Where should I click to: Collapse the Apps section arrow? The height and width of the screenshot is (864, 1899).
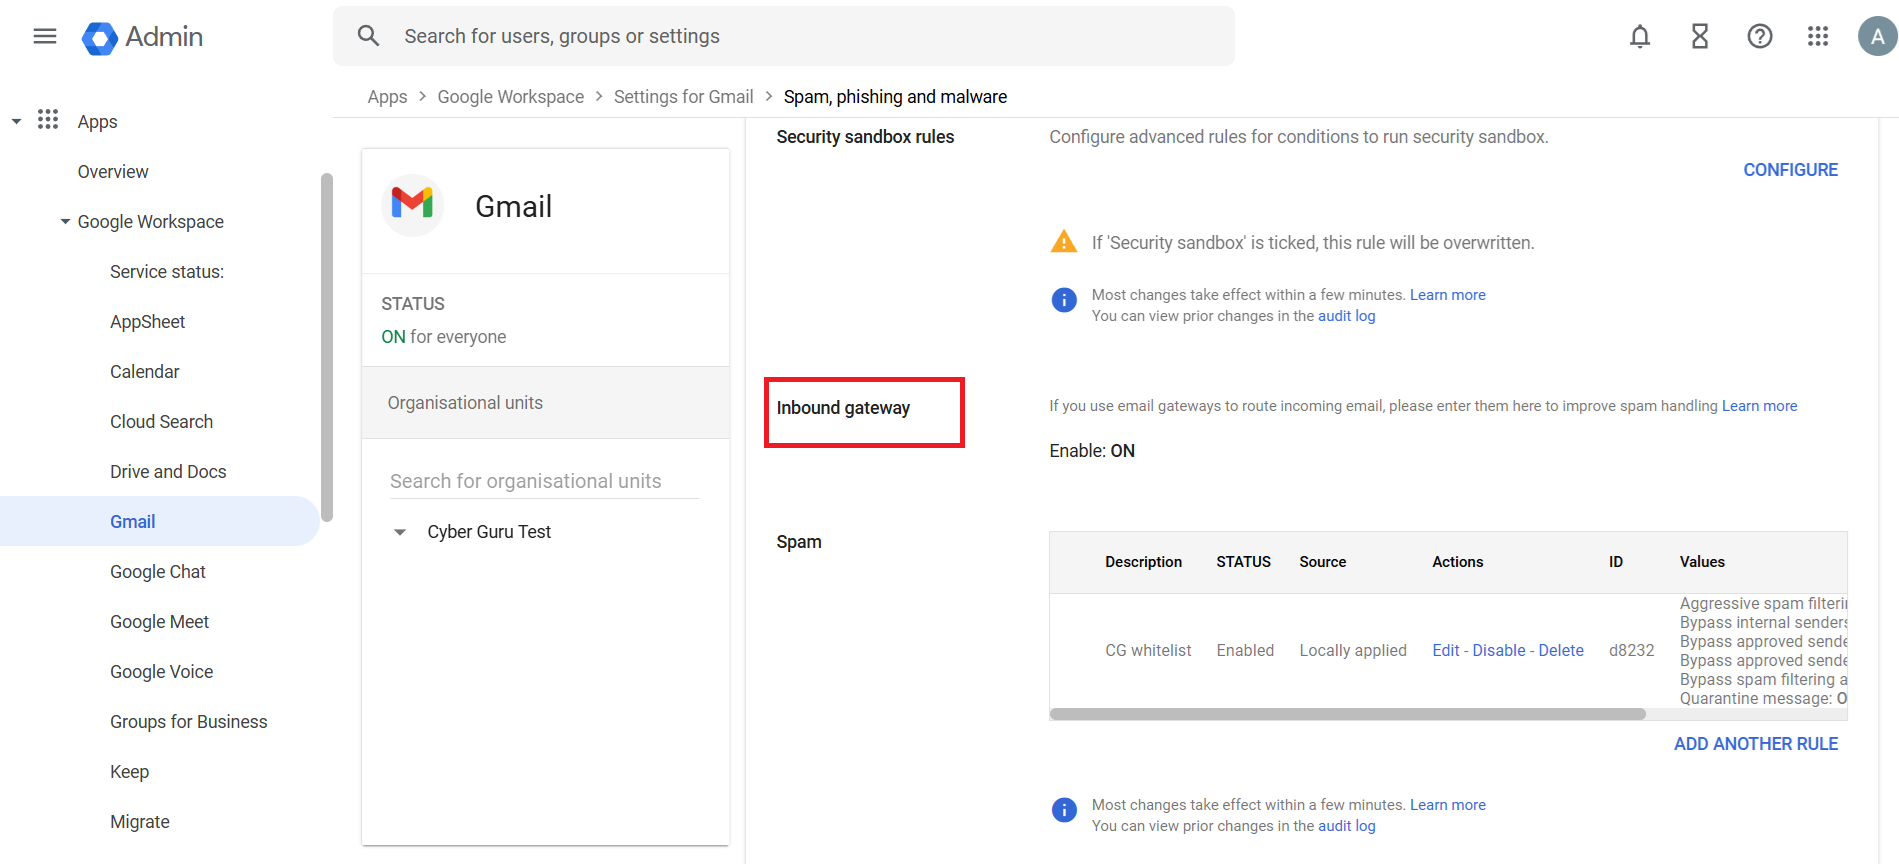(16, 122)
